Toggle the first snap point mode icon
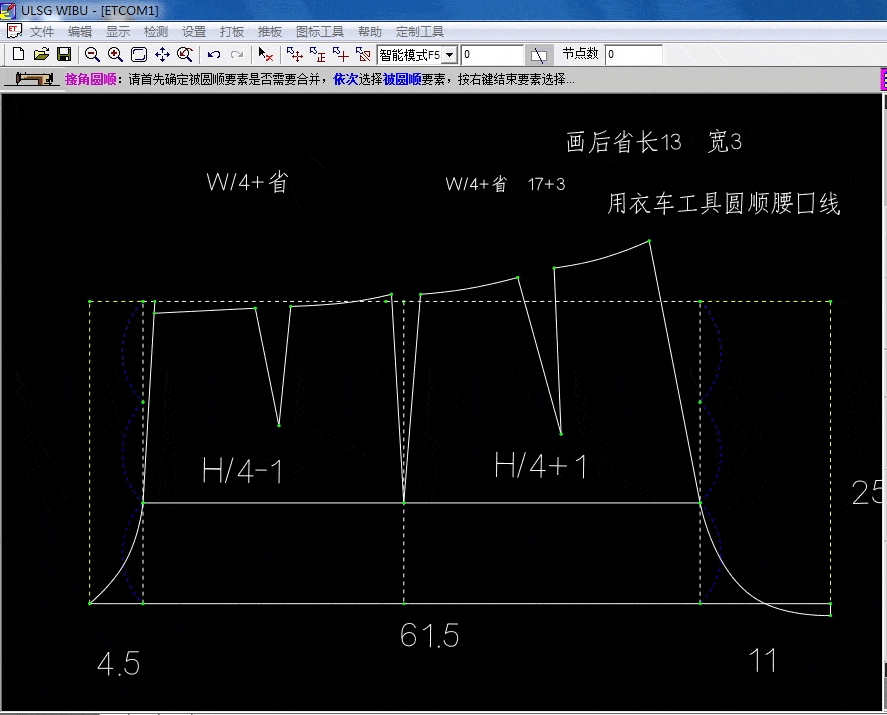Image resolution: width=887 pixels, height=715 pixels. point(294,54)
